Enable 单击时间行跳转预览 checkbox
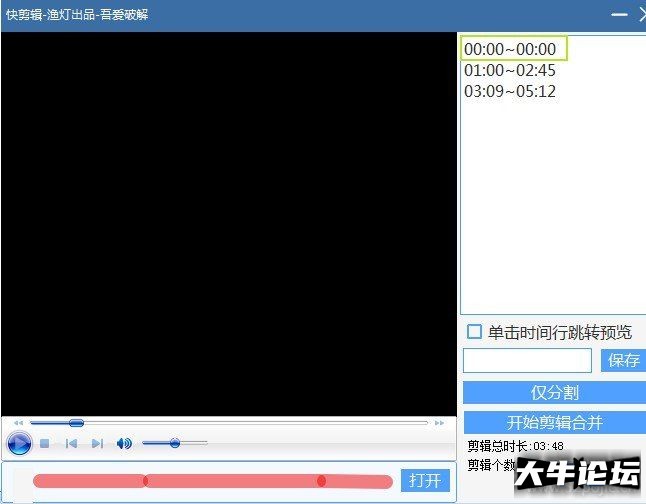The width and height of the screenshot is (646, 504). pyautogui.click(x=474, y=332)
